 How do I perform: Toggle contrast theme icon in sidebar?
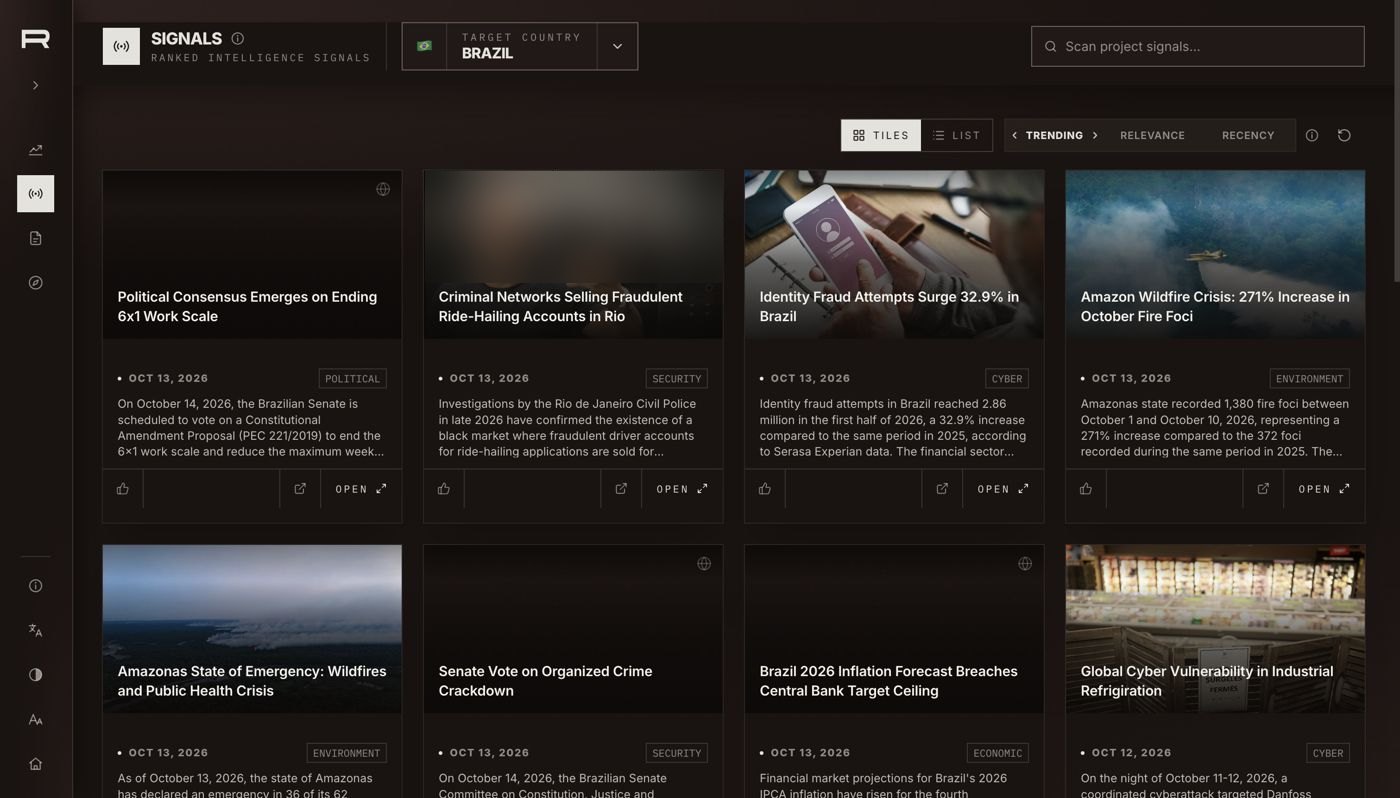pos(35,675)
